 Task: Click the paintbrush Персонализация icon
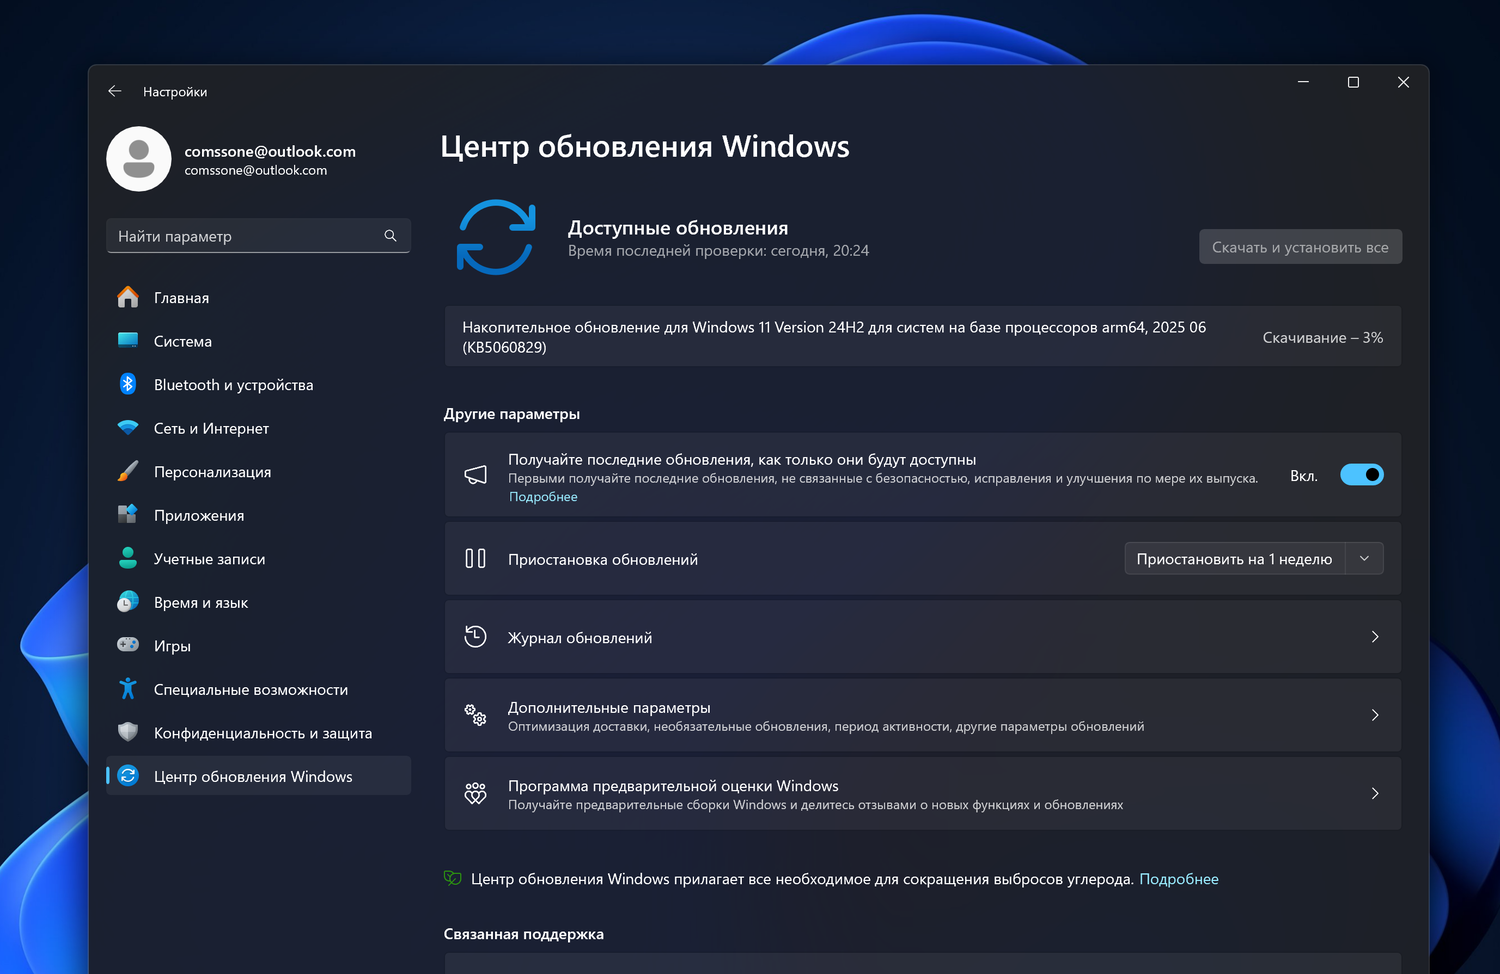[x=128, y=471]
